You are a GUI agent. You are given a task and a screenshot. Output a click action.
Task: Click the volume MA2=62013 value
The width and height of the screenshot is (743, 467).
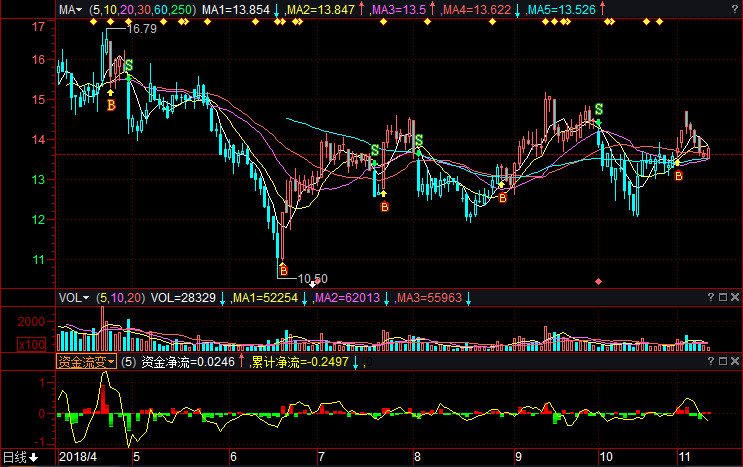[347, 298]
